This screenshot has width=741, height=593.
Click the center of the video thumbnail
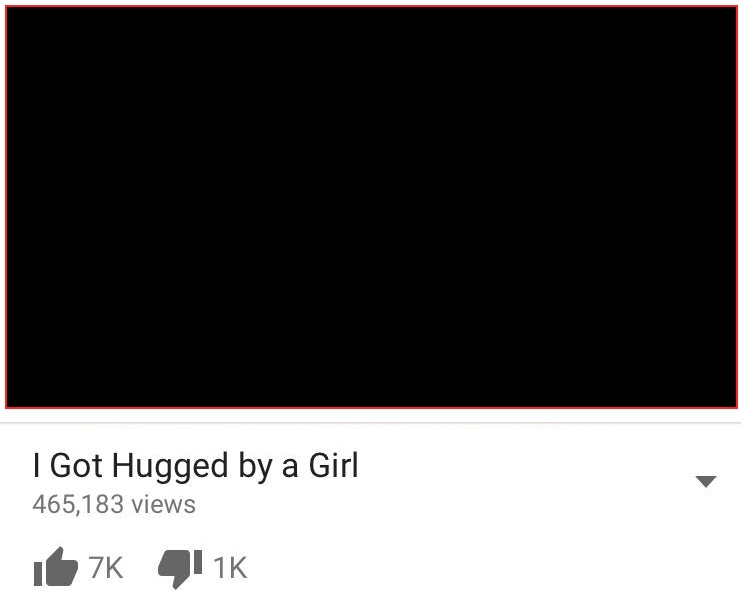(371, 207)
